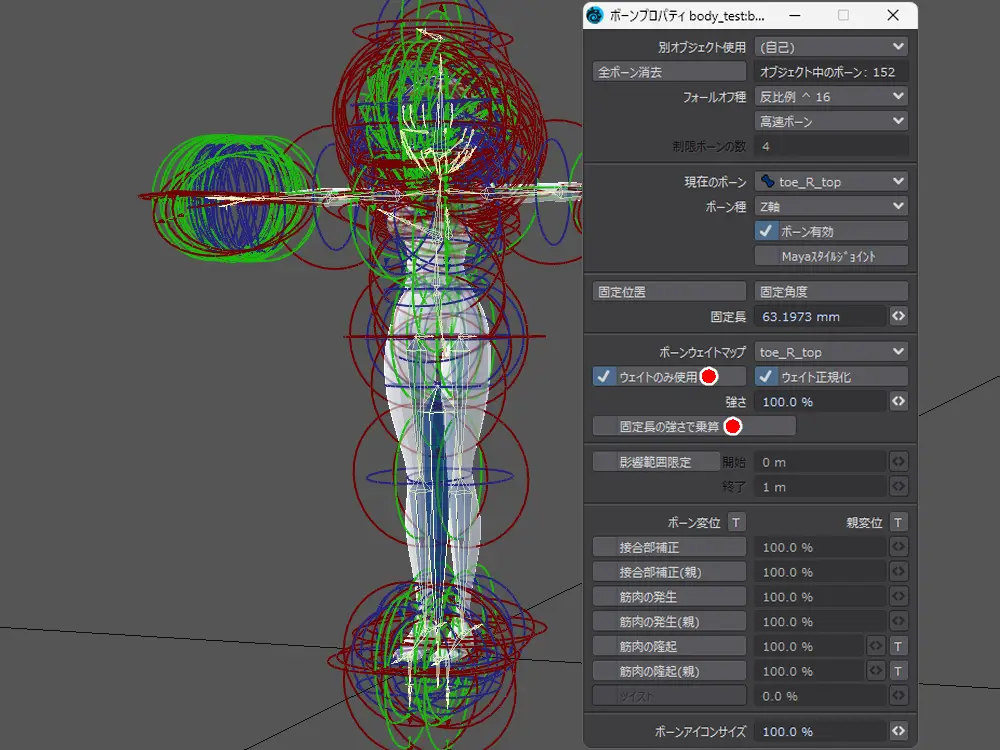Image resolution: width=1000 pixels, height=750 pixels.
Task: Click envelope button on 筋肉の隆起(親) row
Action: (x=876, y=671)
